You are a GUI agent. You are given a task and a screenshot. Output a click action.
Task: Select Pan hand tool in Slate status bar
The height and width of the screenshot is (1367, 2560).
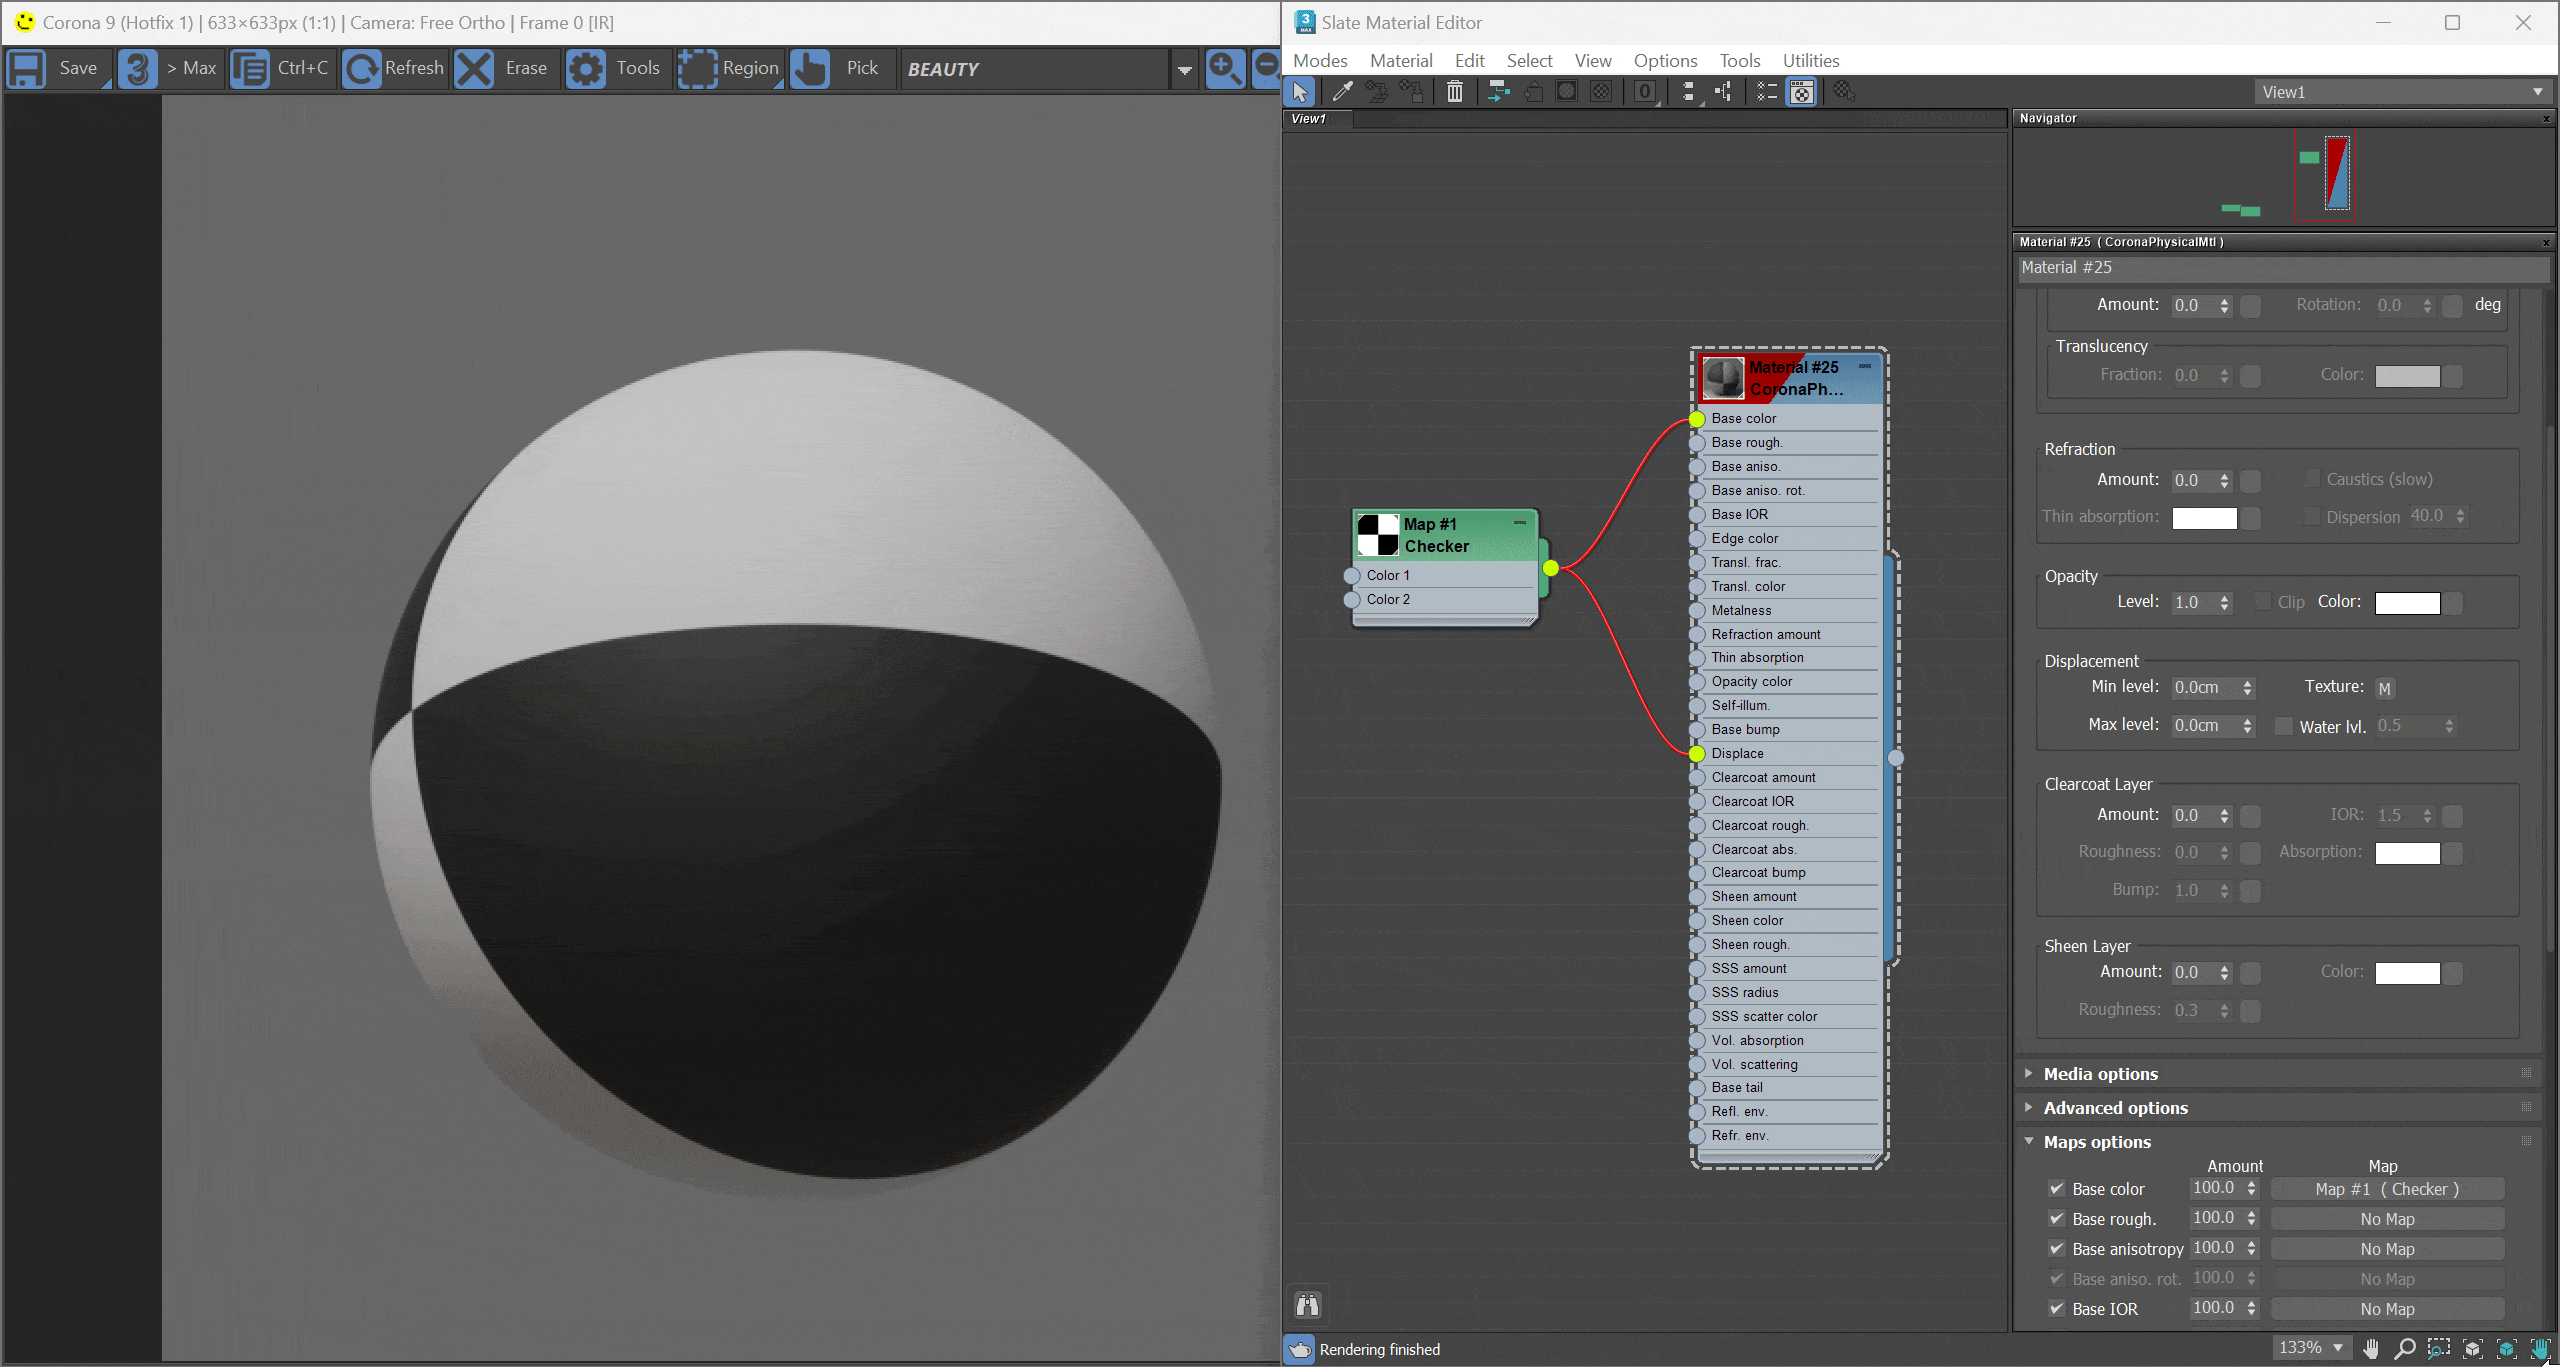[x=2371, y=1349]
